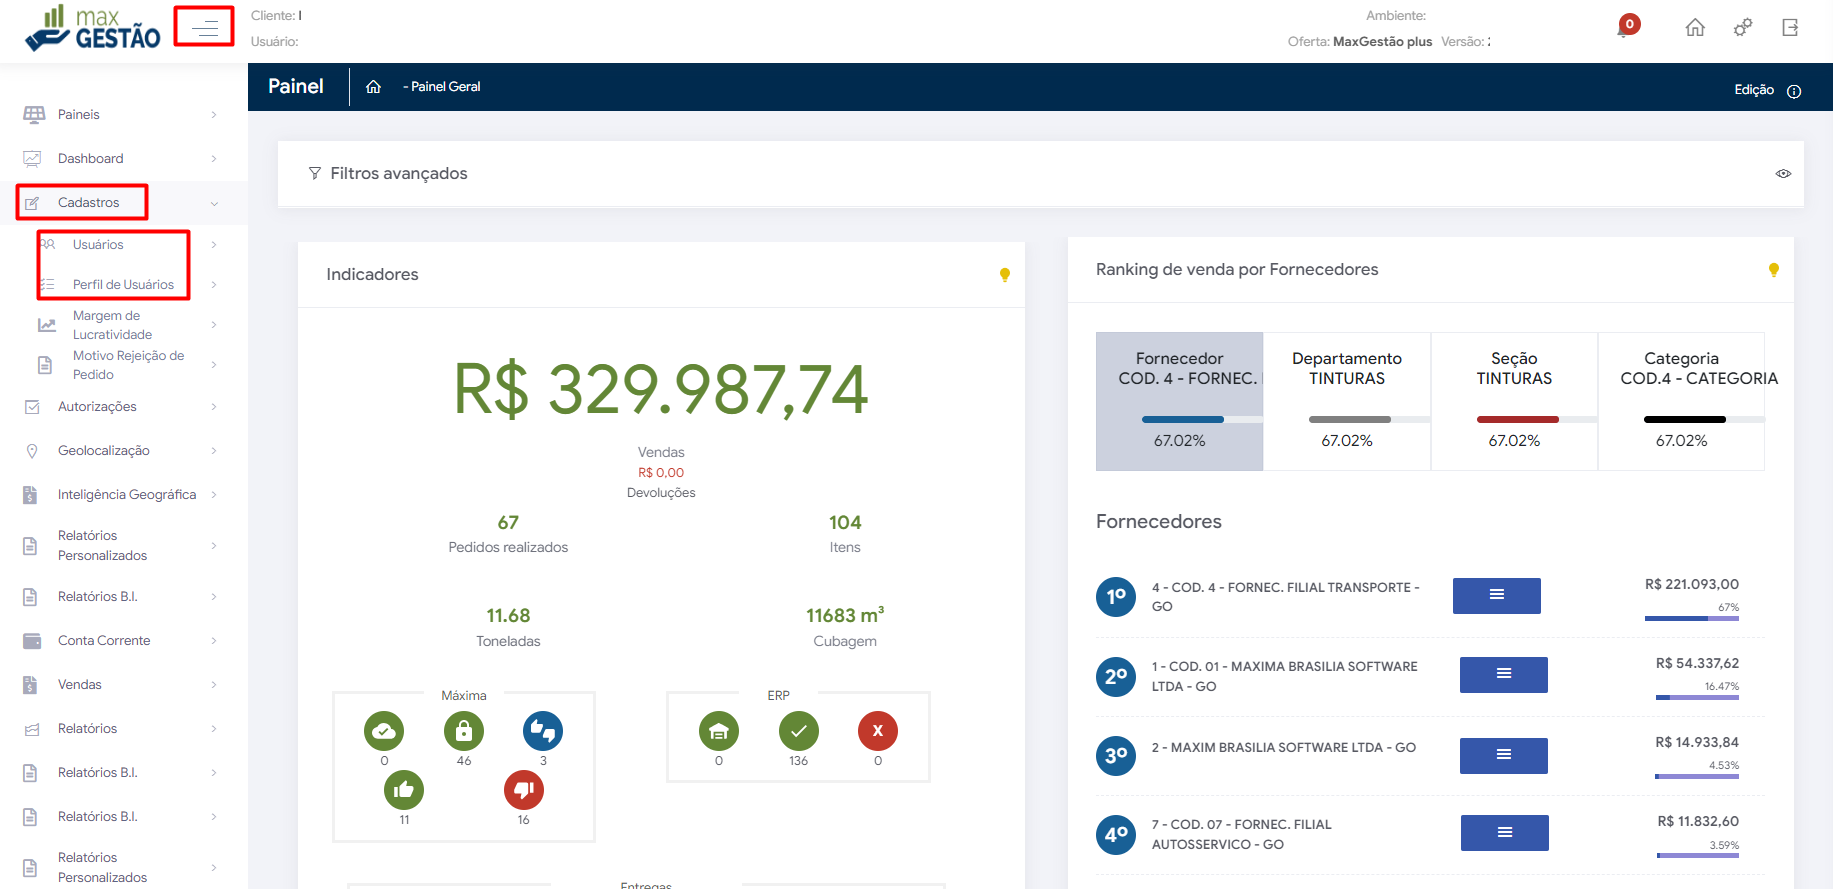Viewport: 1833px width, 889px height.
Task: Collapse the Cadastros menu section
Action: coord(88,203)
